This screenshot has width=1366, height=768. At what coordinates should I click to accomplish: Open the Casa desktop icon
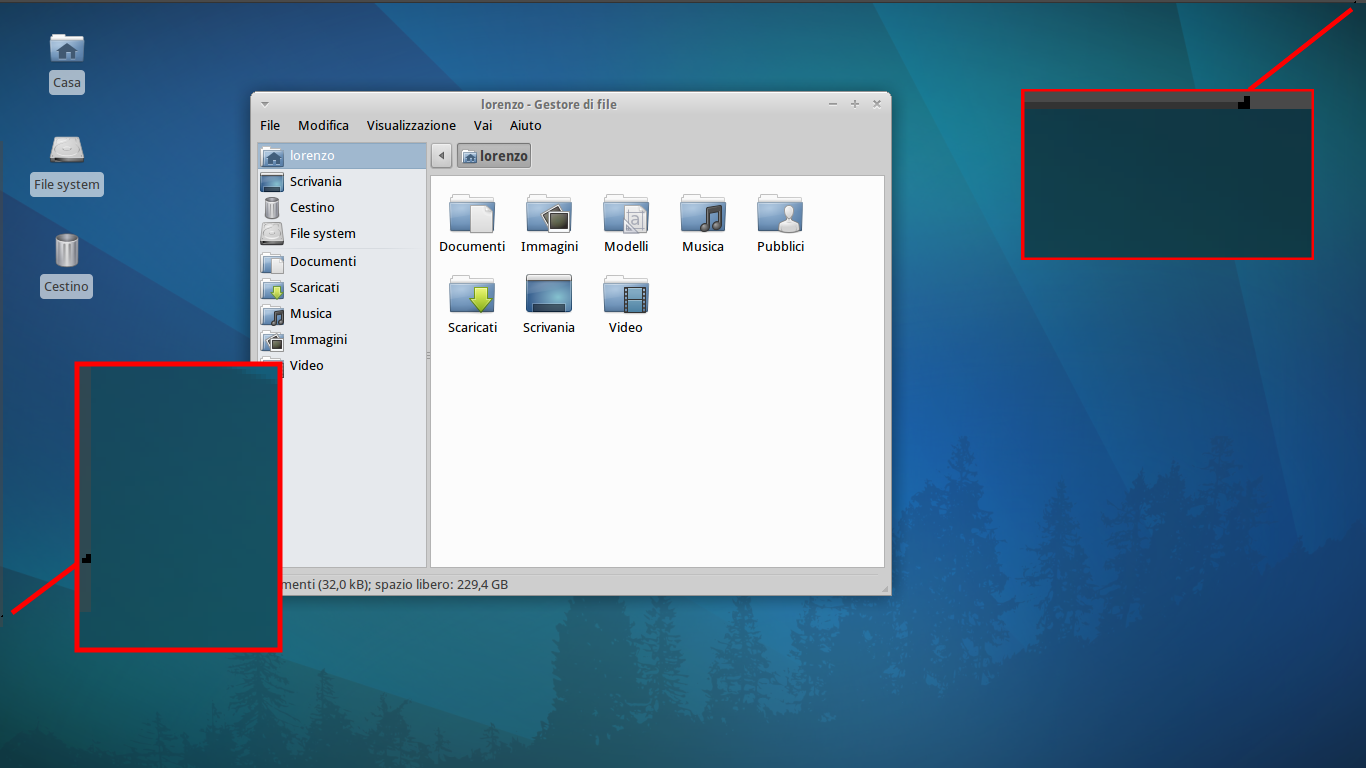[x=67, y=49]
